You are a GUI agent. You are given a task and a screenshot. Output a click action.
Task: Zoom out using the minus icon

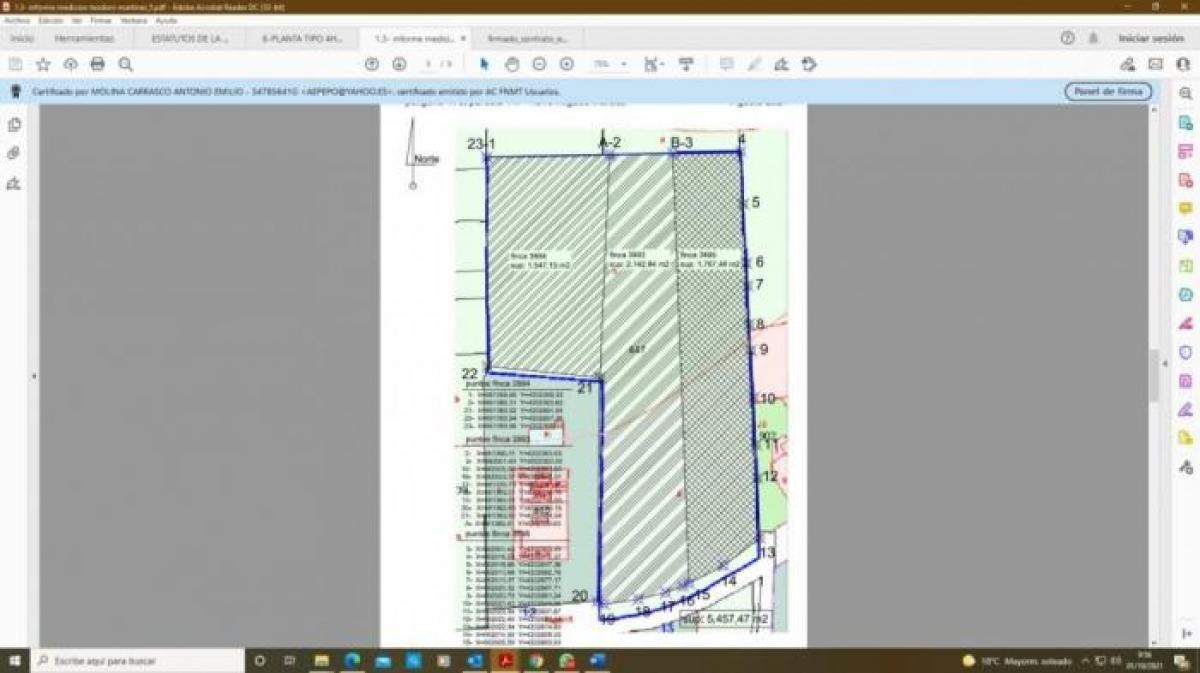click(x=540, y=63)
